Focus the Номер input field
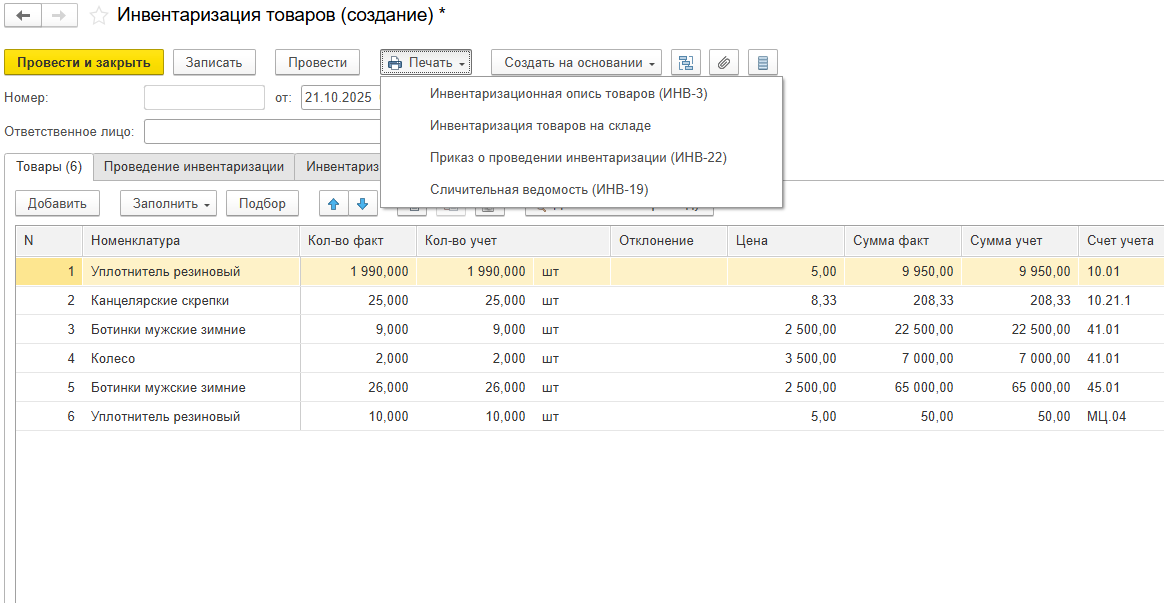Screen dimensions: 1164x603 click(204, 97)
